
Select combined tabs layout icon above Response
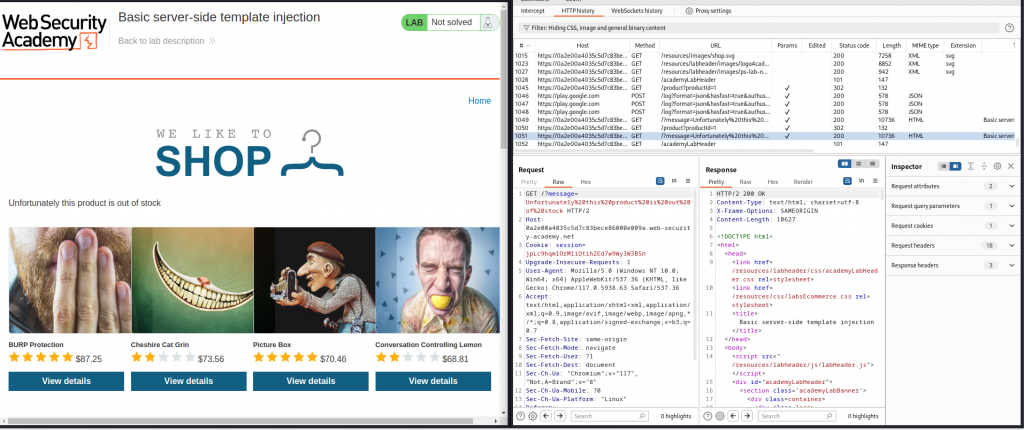872,163
